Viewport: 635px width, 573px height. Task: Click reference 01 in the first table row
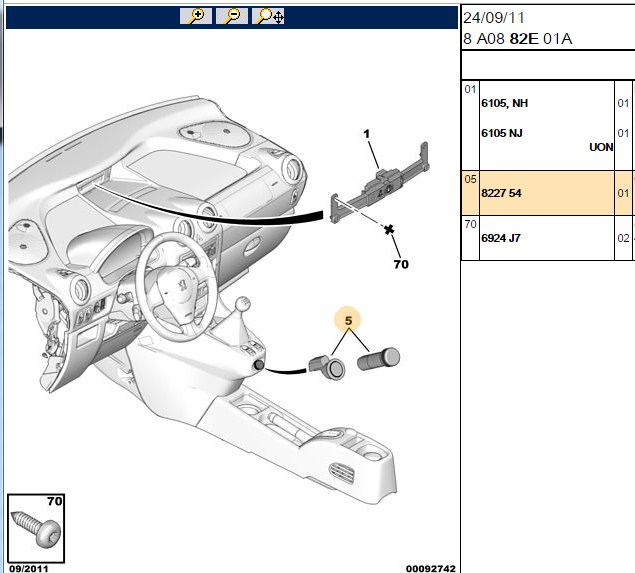tap(470, 89)
